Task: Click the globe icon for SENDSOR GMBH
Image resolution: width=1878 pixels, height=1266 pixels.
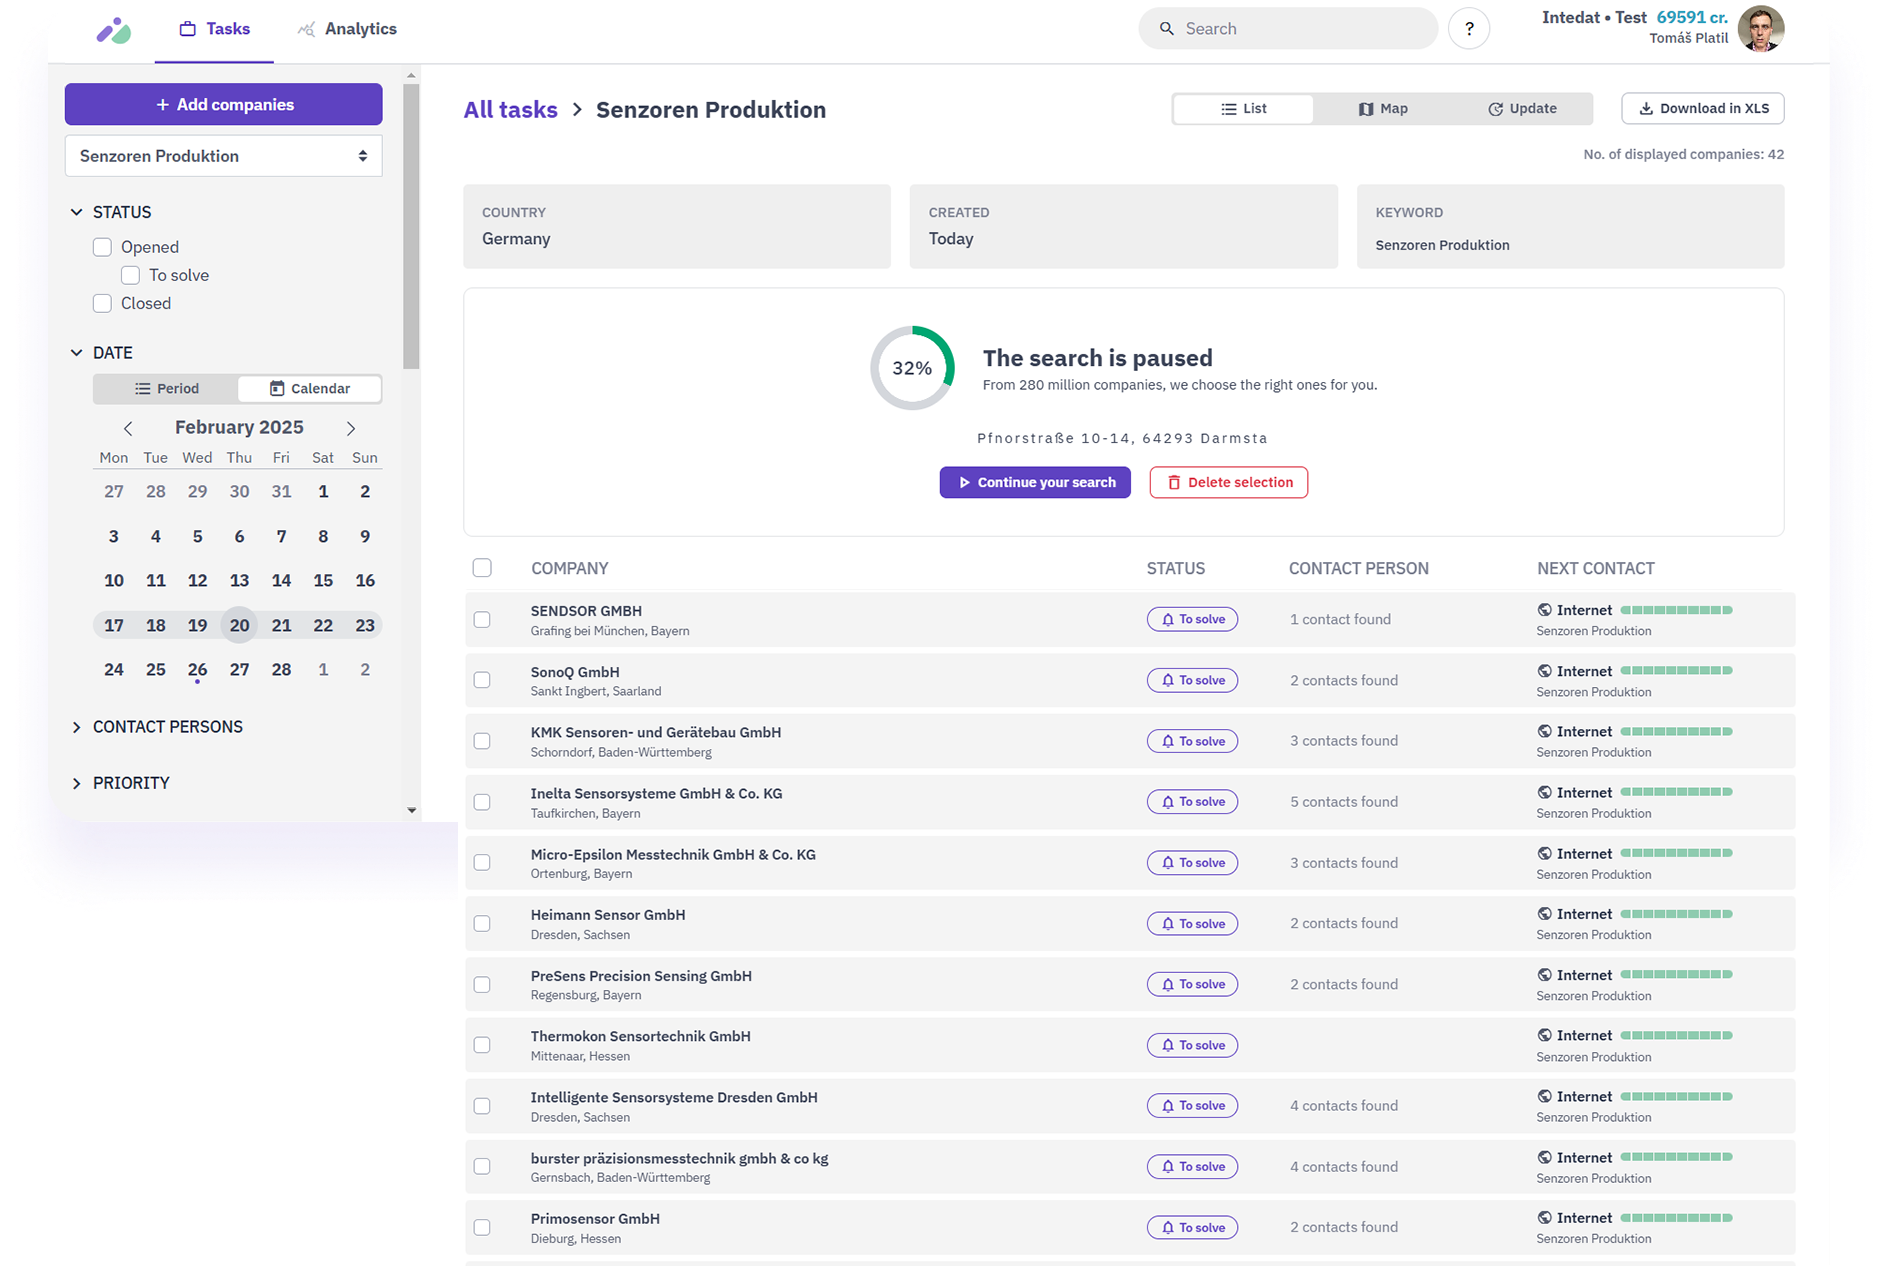Action: [1544, 610]
